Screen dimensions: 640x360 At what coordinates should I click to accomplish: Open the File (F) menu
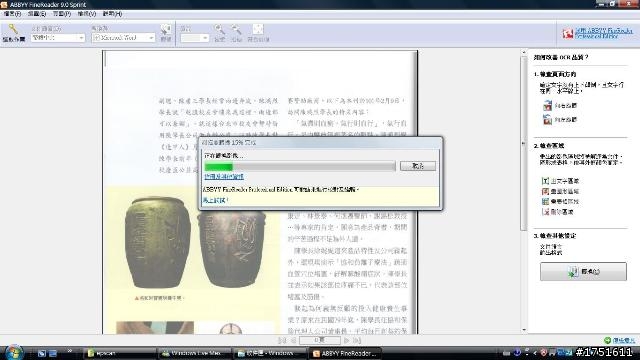[x=12, y=14]
